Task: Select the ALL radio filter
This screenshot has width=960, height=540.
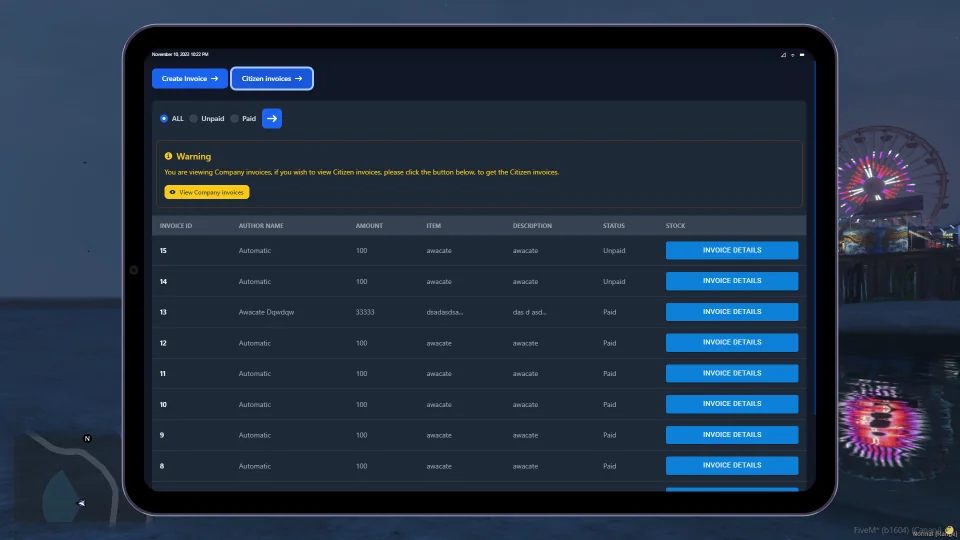Action: coord(164,118)
